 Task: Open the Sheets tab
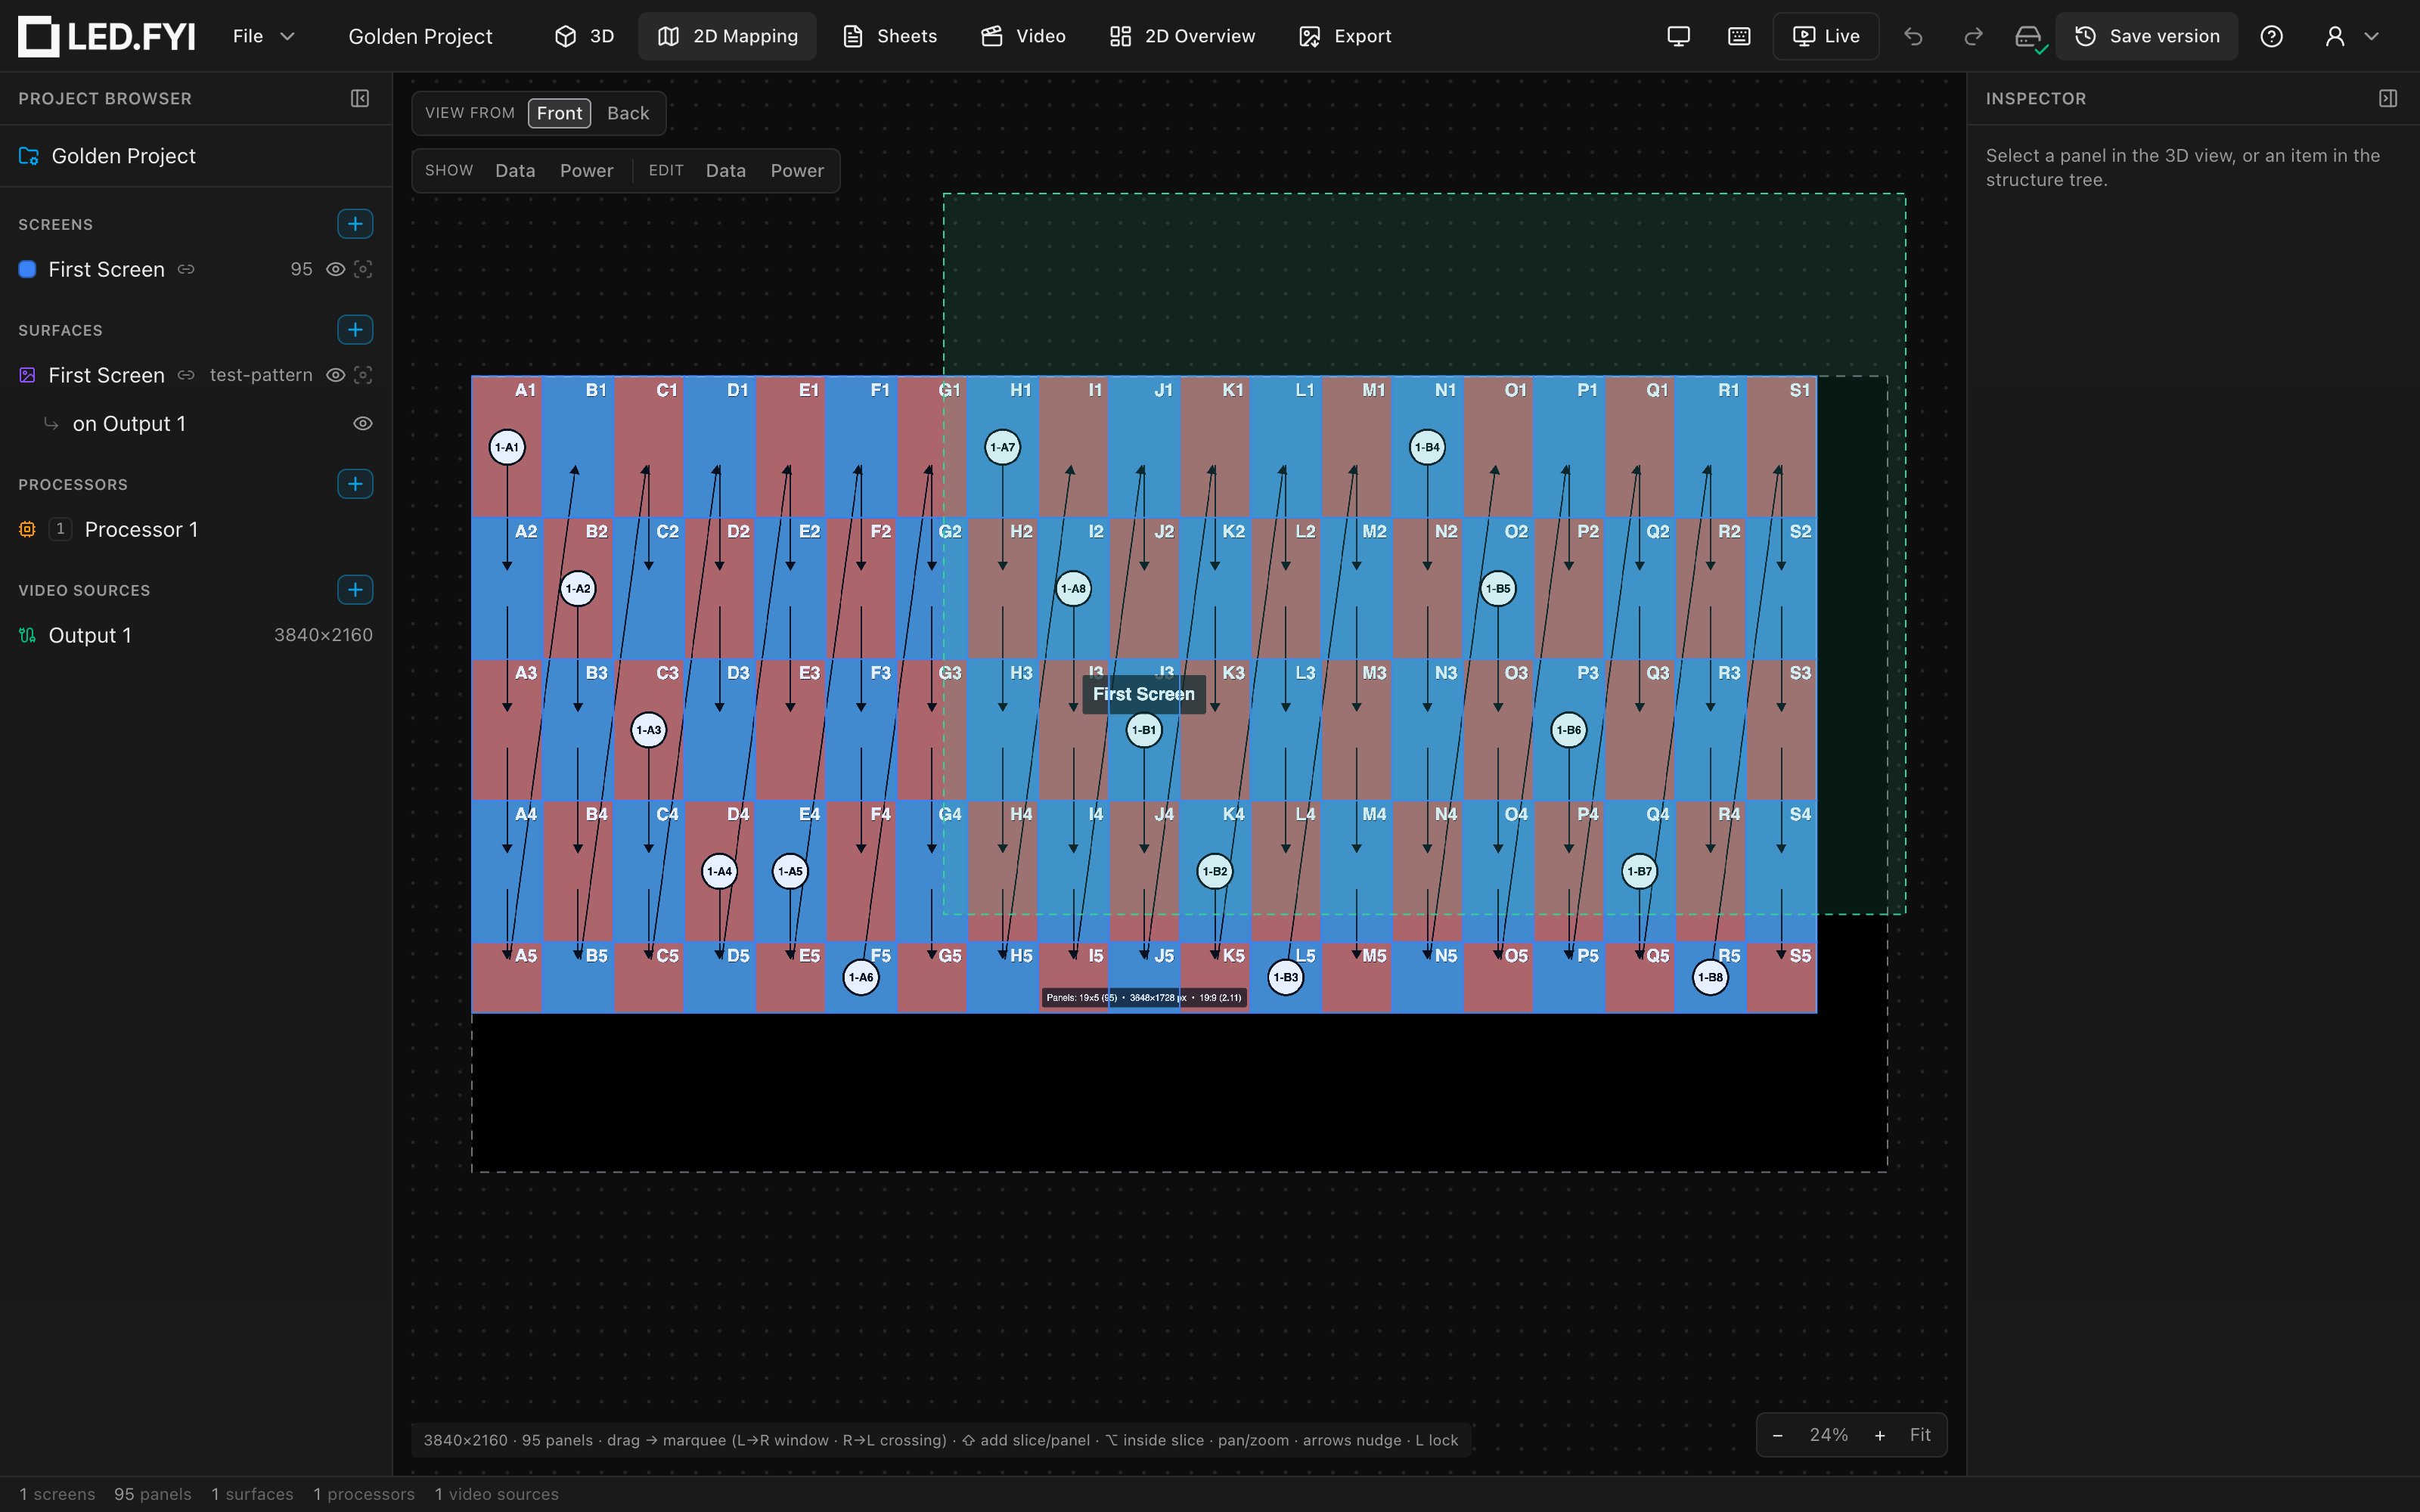coord(890,36)
